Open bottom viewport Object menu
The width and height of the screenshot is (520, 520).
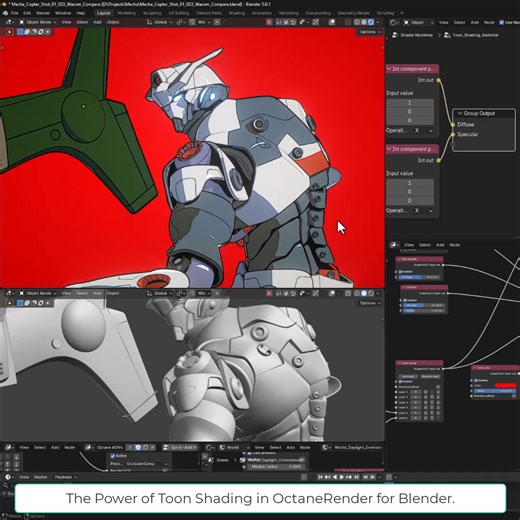point(113,293)
